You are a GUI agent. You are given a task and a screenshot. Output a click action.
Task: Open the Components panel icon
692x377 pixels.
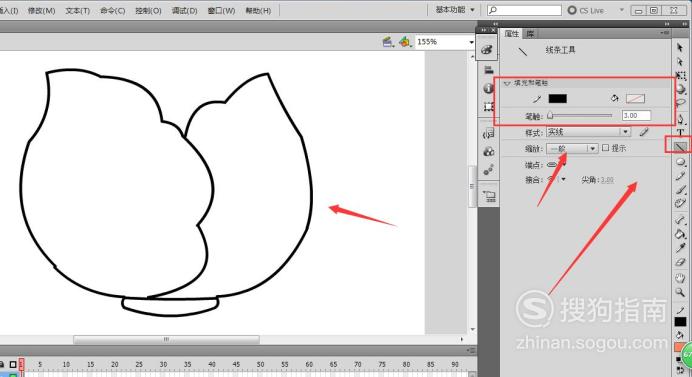489,152
